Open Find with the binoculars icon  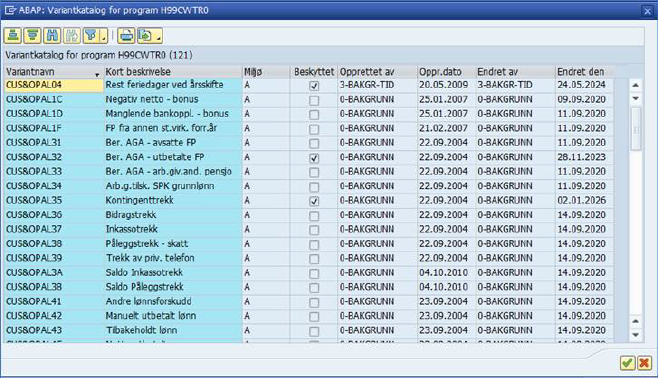[52, 36]
